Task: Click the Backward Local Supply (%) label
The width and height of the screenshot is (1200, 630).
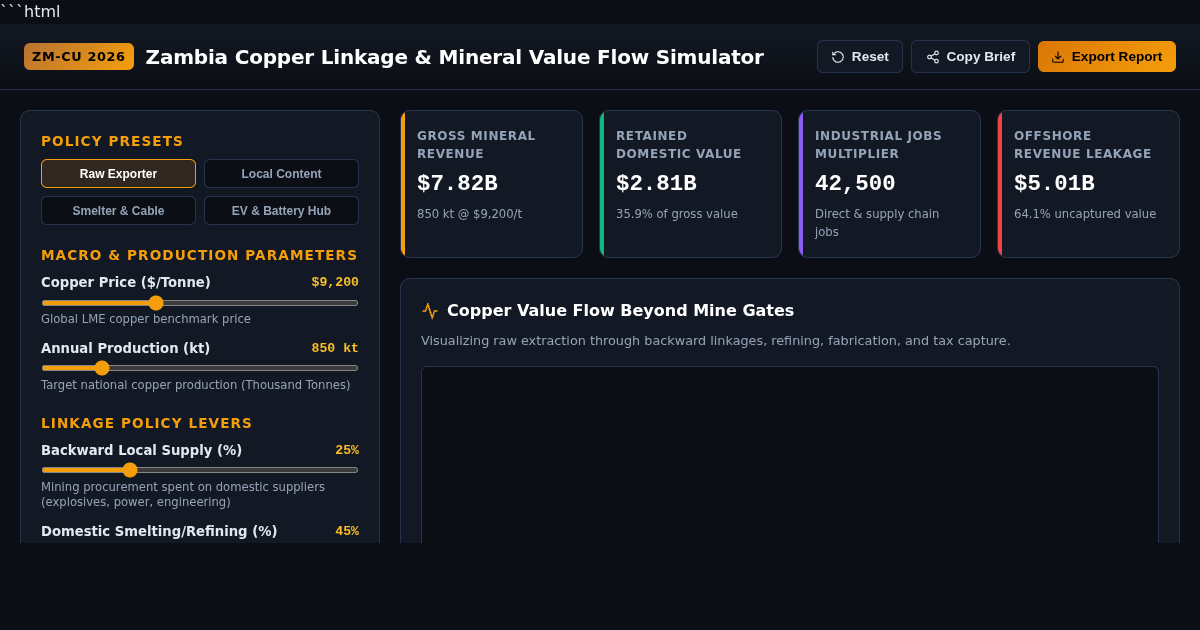Action: coord(142,450)
